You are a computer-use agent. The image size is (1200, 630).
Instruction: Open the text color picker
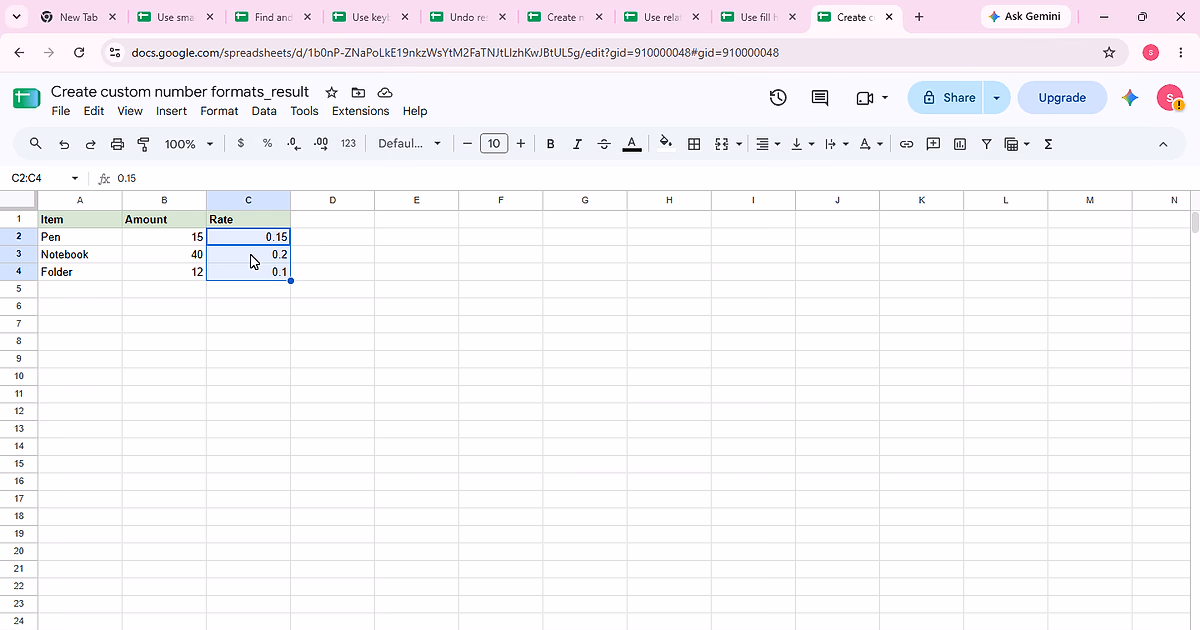631,144
